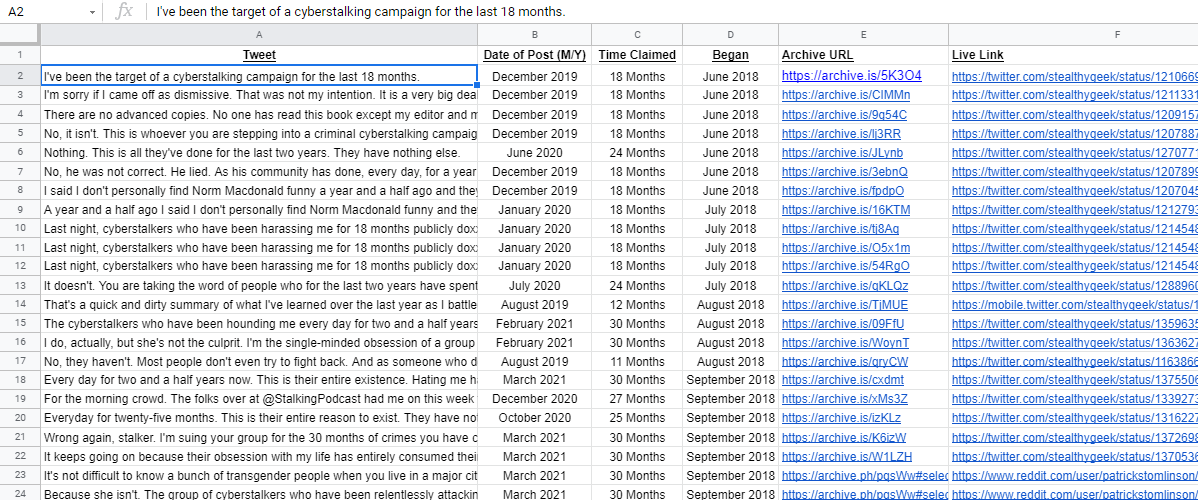
Task: Select tweet cell starting "It keeps going on because"
Action: (x=259, y=456)
